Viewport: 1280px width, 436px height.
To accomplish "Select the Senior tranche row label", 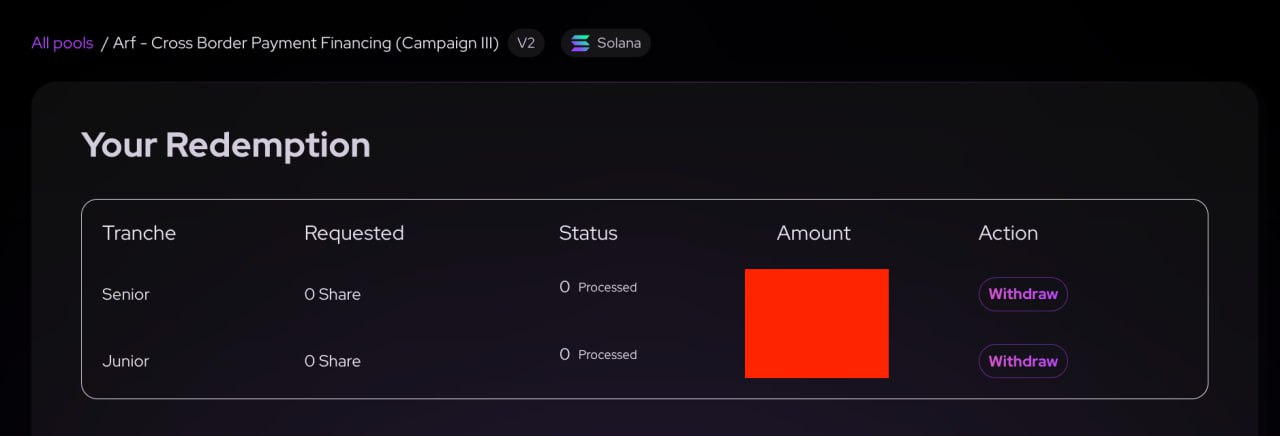I will (126, 295).
